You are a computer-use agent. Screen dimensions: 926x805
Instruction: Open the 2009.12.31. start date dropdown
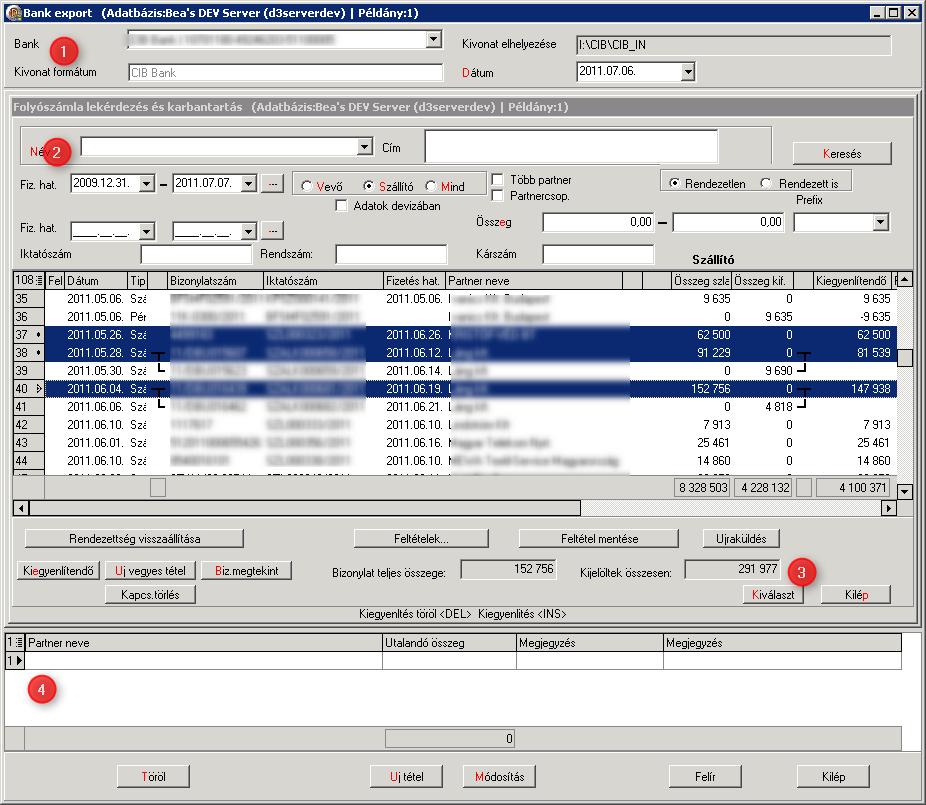[x=146, y=184]
